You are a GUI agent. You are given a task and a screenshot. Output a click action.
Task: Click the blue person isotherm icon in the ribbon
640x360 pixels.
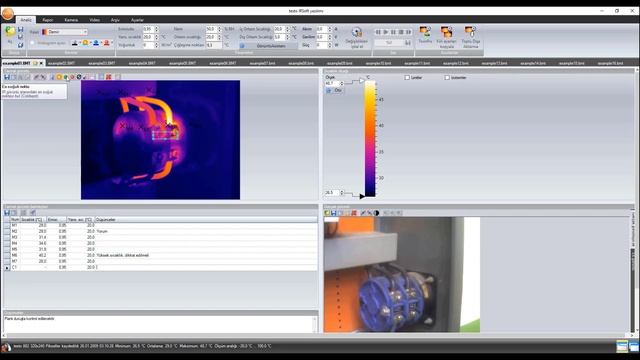coord(96,42)
